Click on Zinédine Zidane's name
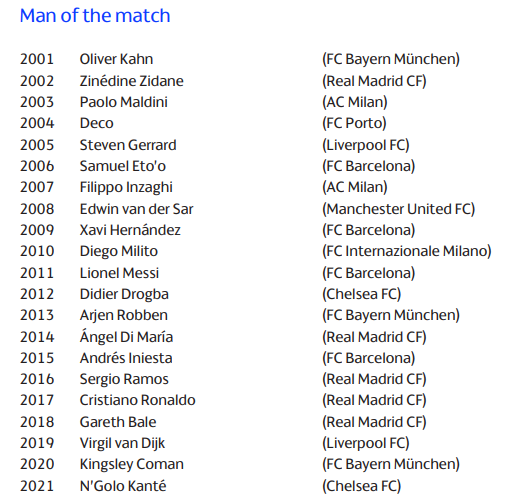The image size is (508, 504). click(131, 81)
